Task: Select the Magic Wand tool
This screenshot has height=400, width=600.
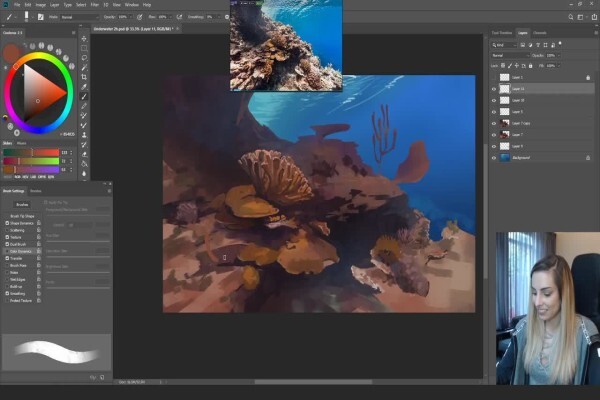Action: click(x=84, y=67)
